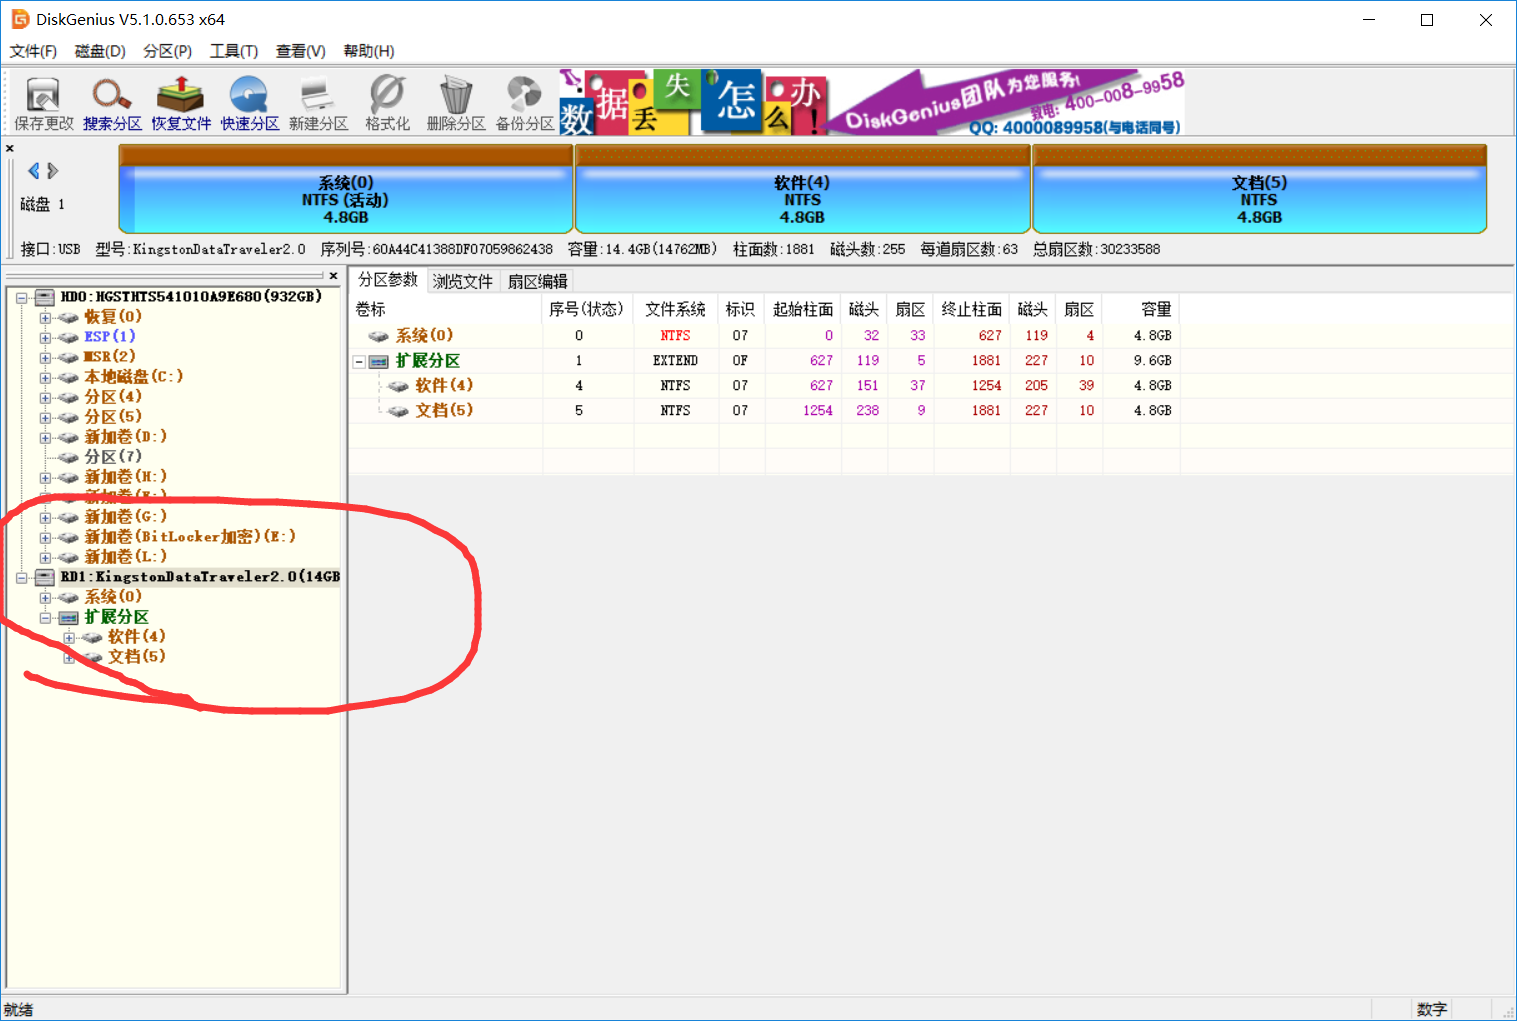The height and width of the screenshot is (1021, 1517).
Task: Click the Format (格式化) toolbar icon
Action: pyautogui.click(x=387, y=103)
